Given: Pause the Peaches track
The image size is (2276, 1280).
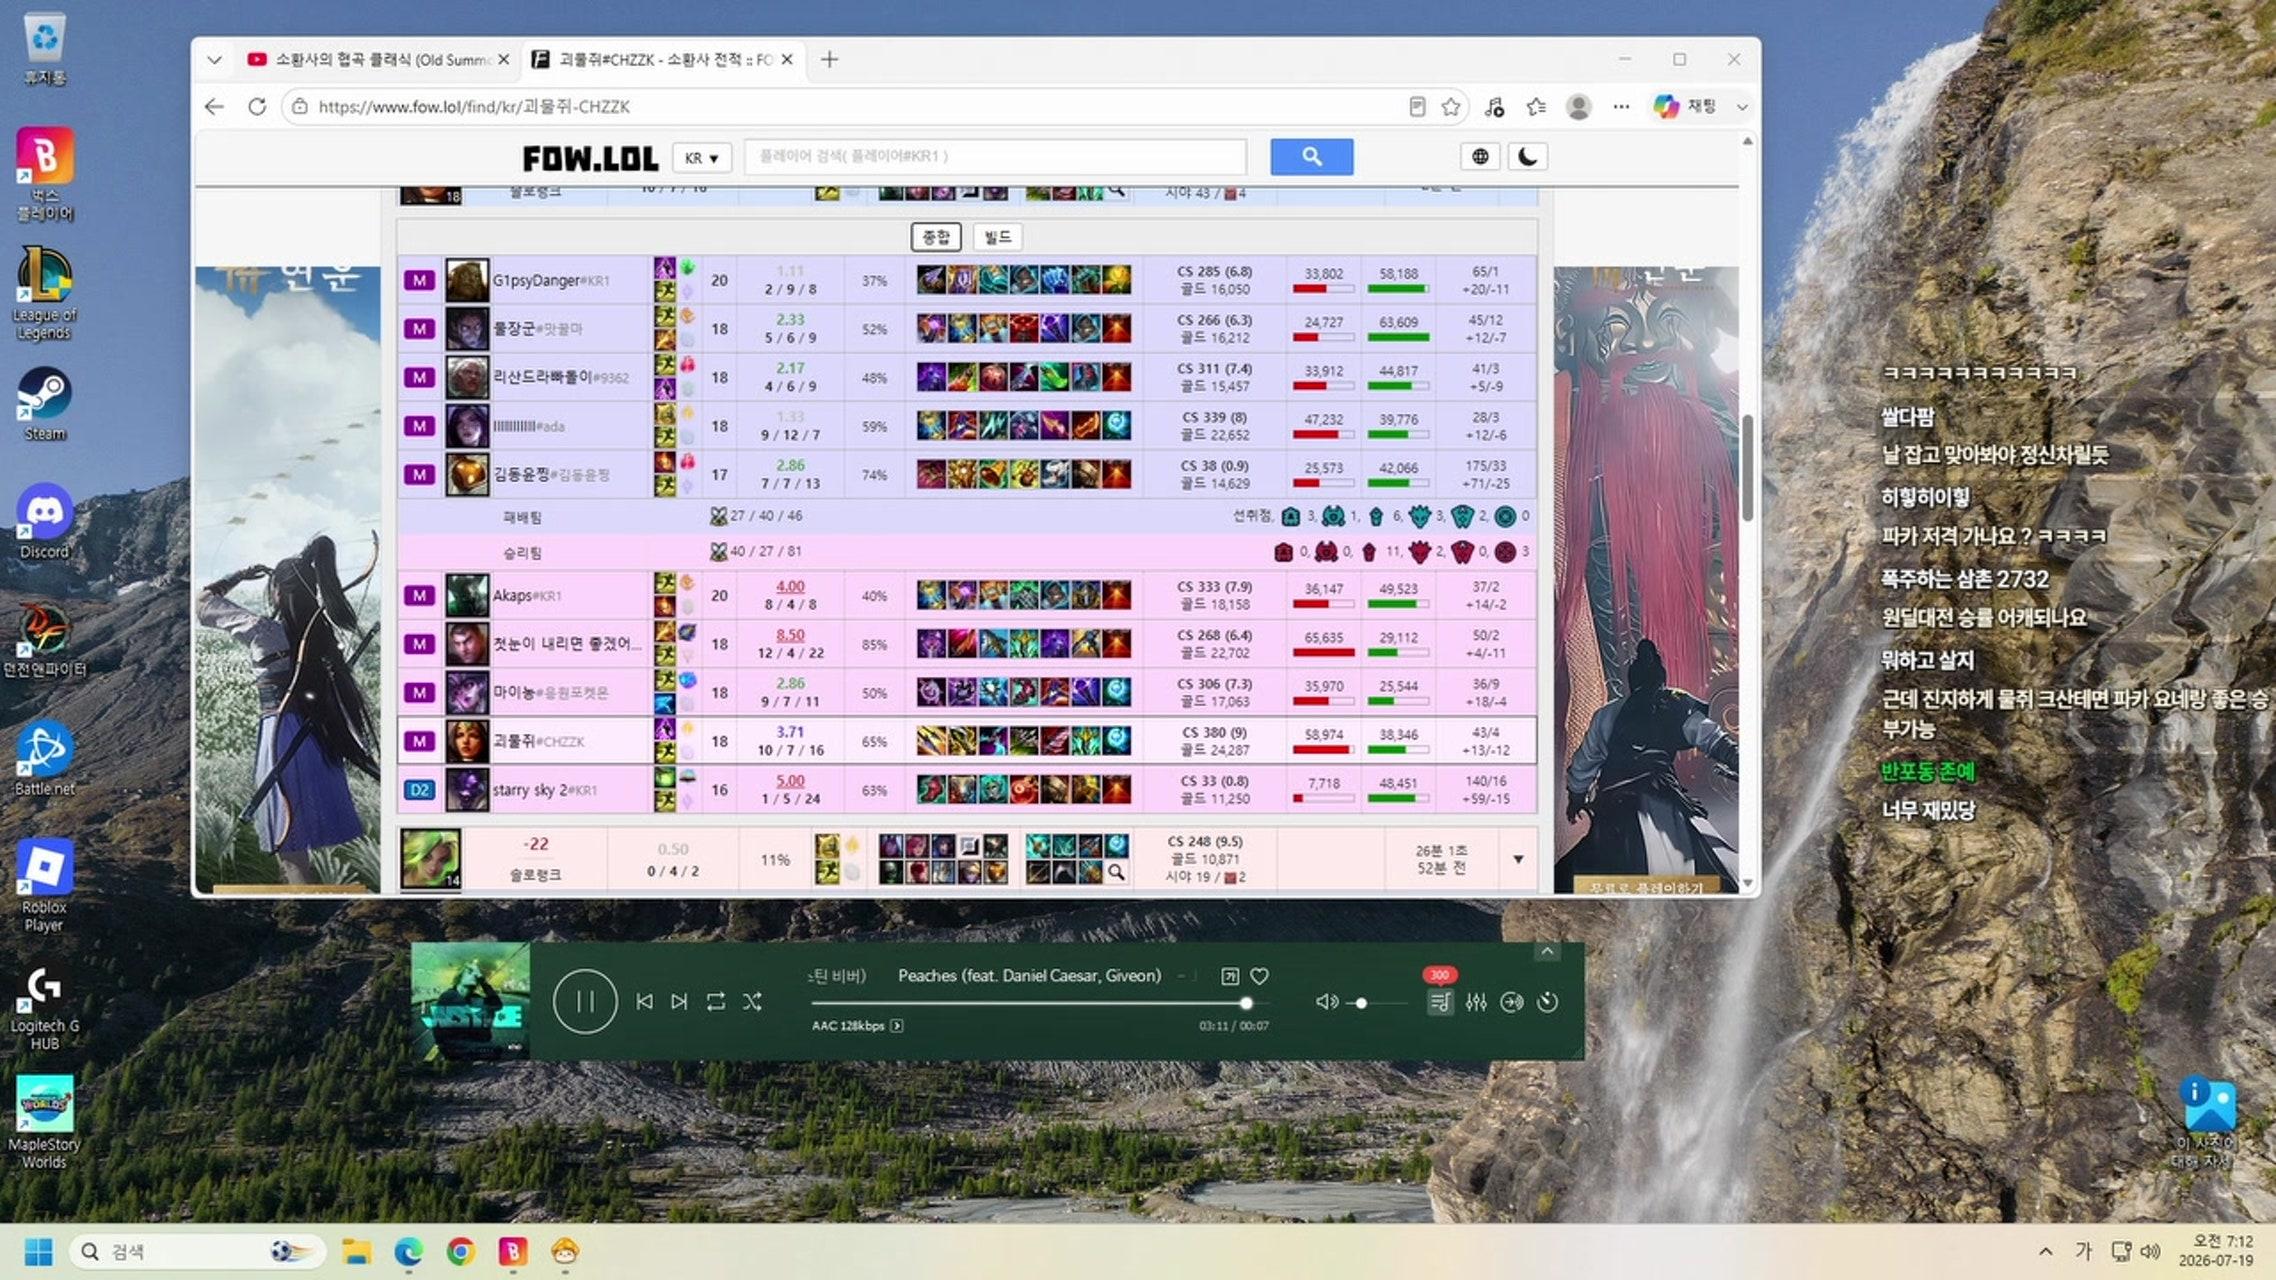Looking at the screenshot, I should pyautogui.click(x=585, y=1001).
